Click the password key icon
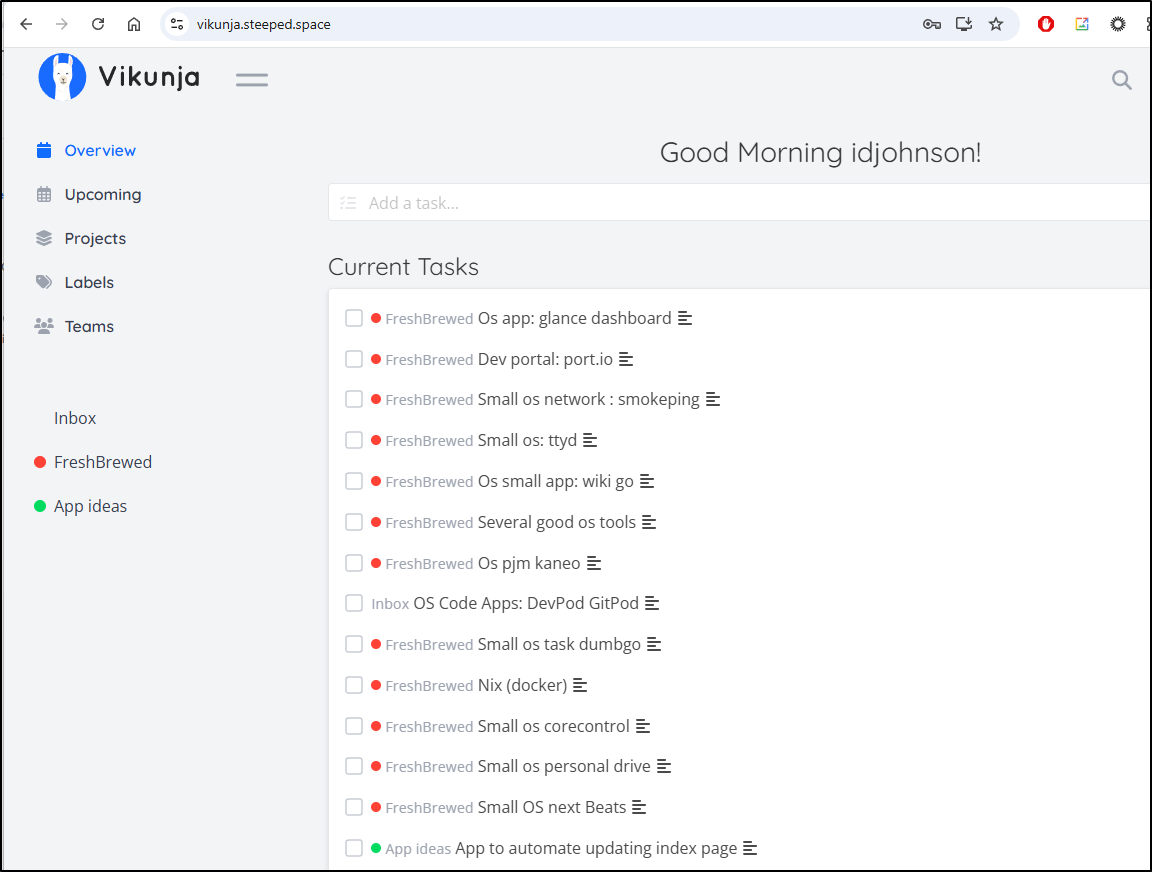This screenshot has width=1152, height=872. click(932, 24)
